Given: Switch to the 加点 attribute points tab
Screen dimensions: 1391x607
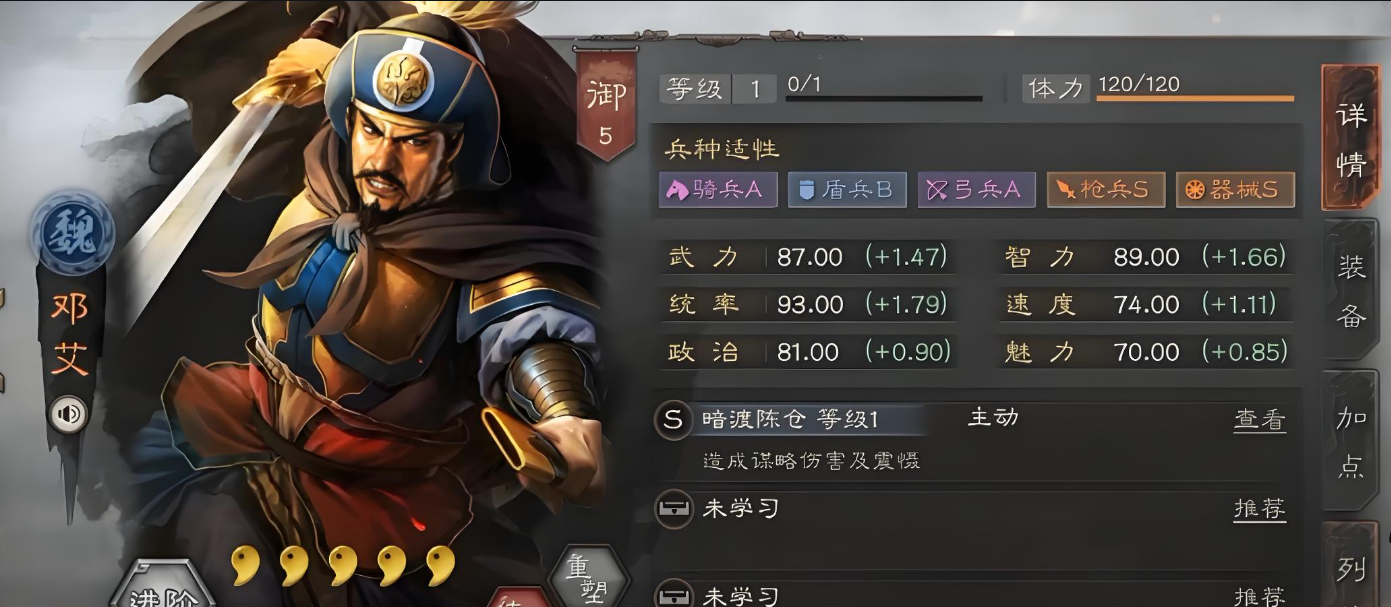Looking at the screenshot, I should (x=1351, y=441).
